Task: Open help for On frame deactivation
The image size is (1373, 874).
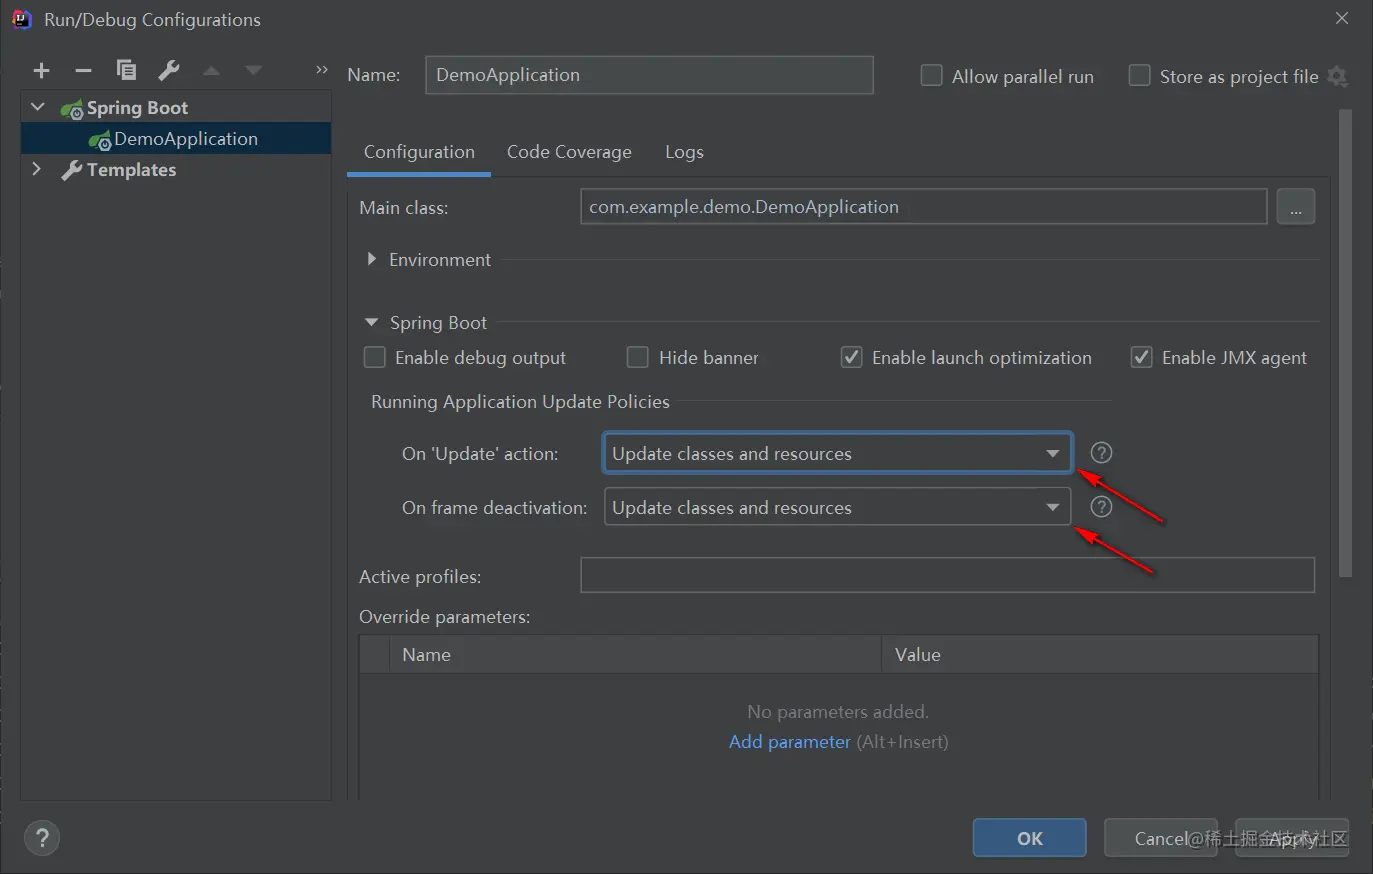Action: coord(1101,507)
